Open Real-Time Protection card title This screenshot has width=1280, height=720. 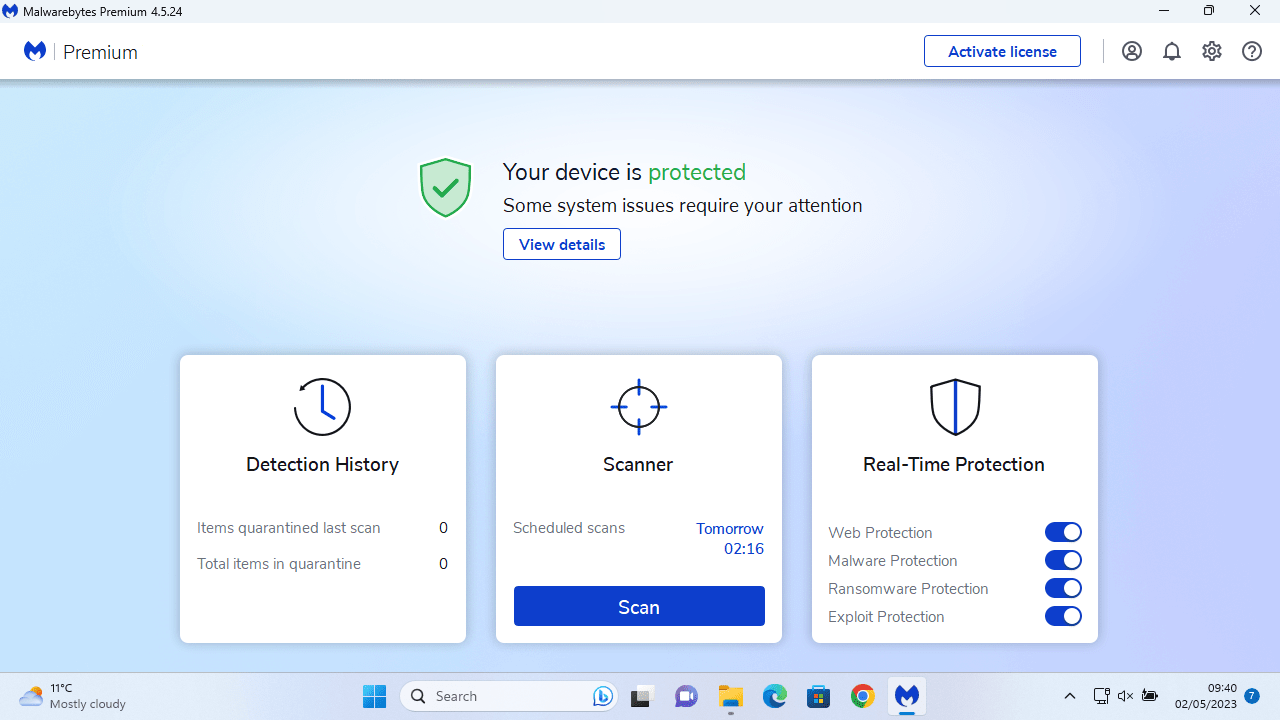coord(954,464)
